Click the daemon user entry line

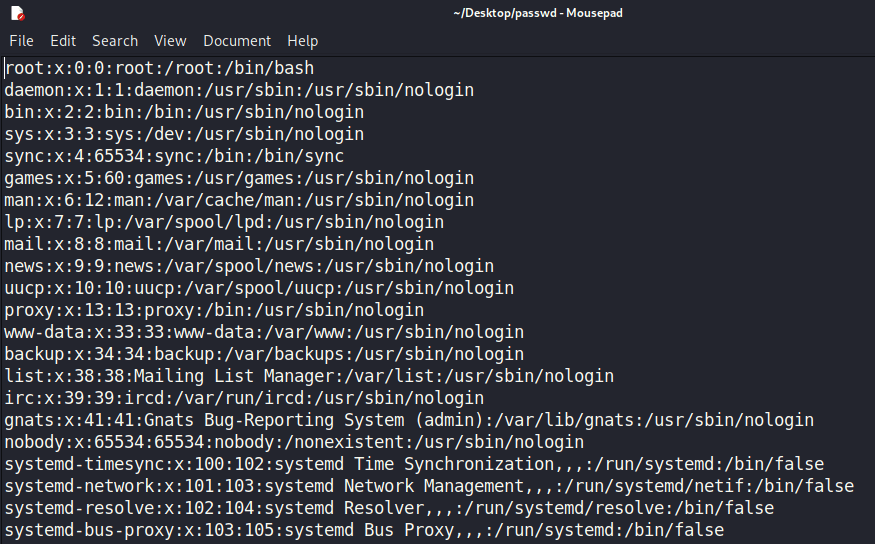coord(238,91)
